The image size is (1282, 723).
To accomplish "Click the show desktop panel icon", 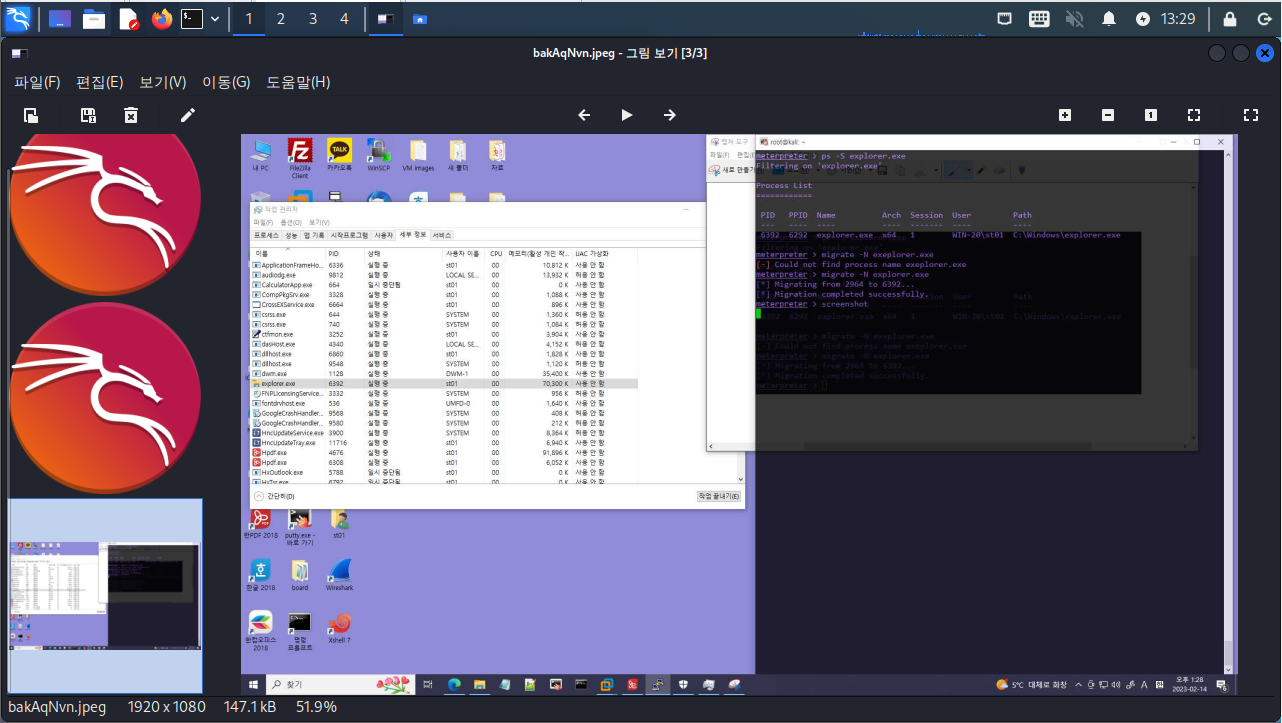I will [x=60, y=19].
